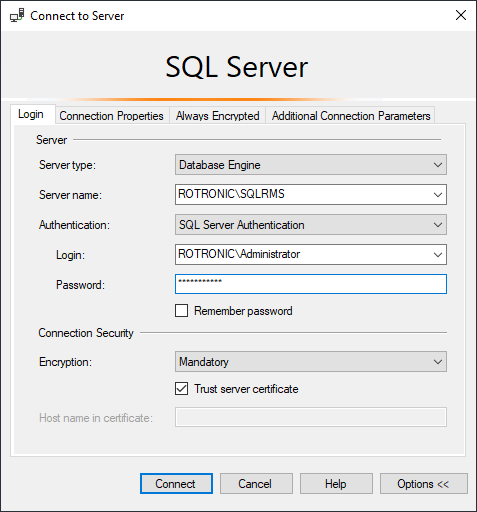477x512 pixels.
Task: Click the Host name in certificate field
Action: point(311,417)
